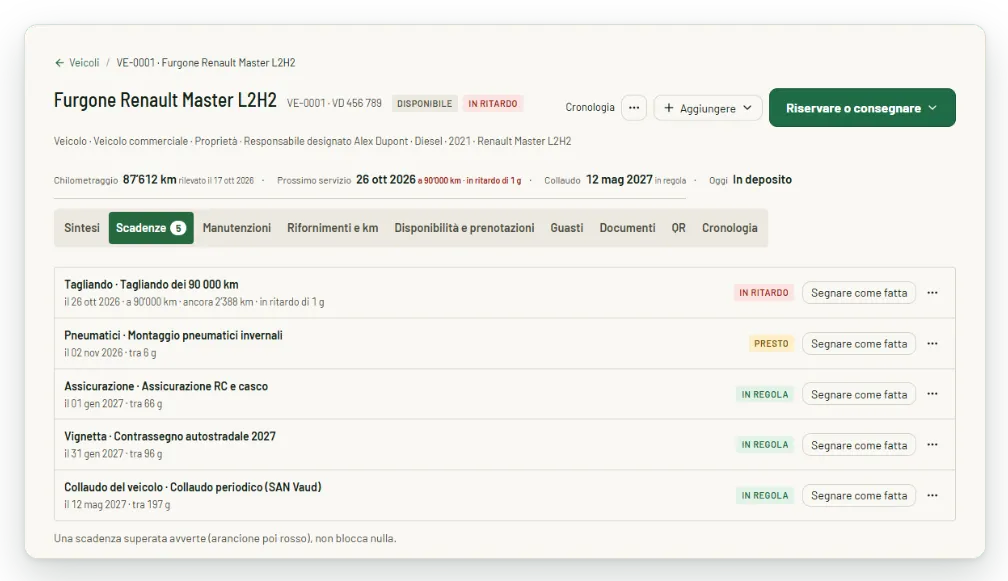
Task: Click the next service date '26 ott 2026'
Action: [386, 180]
